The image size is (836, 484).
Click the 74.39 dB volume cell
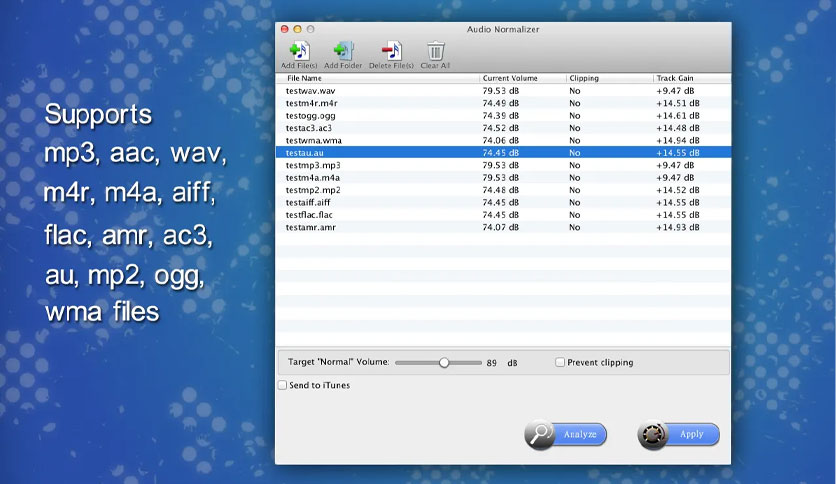click(501, 116)
